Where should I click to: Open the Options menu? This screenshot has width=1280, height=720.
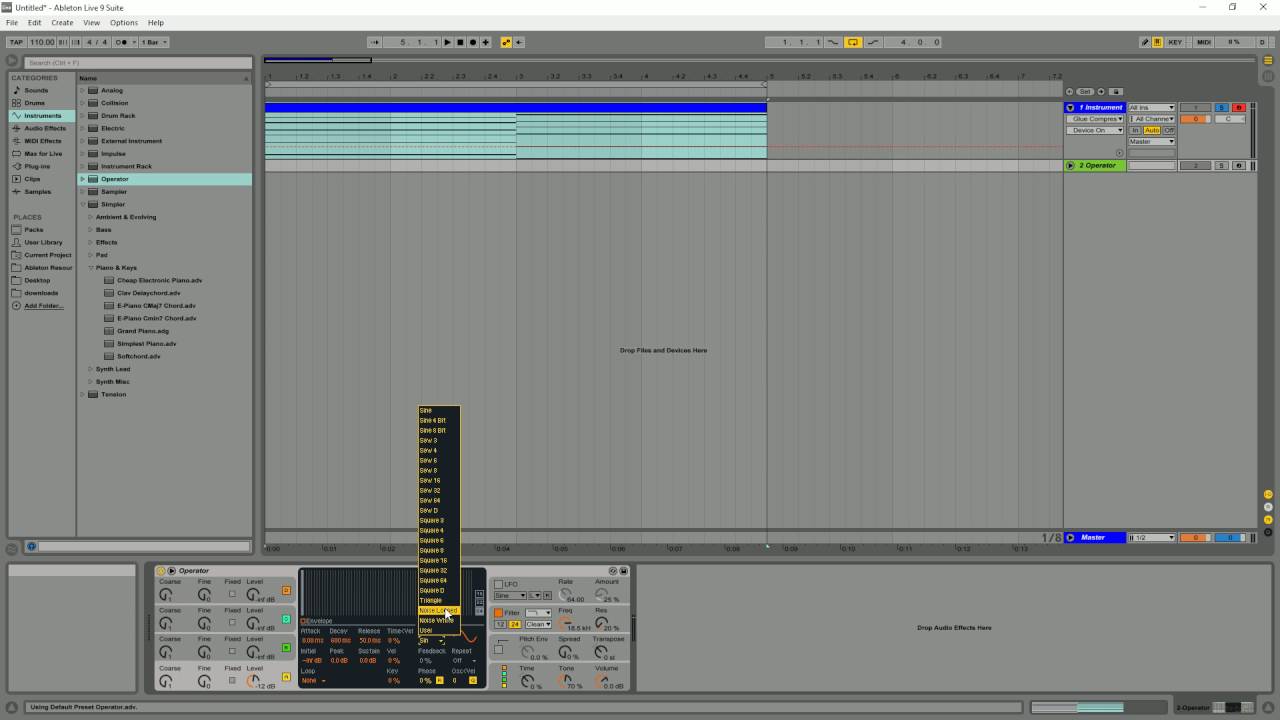tap(124, 22)
